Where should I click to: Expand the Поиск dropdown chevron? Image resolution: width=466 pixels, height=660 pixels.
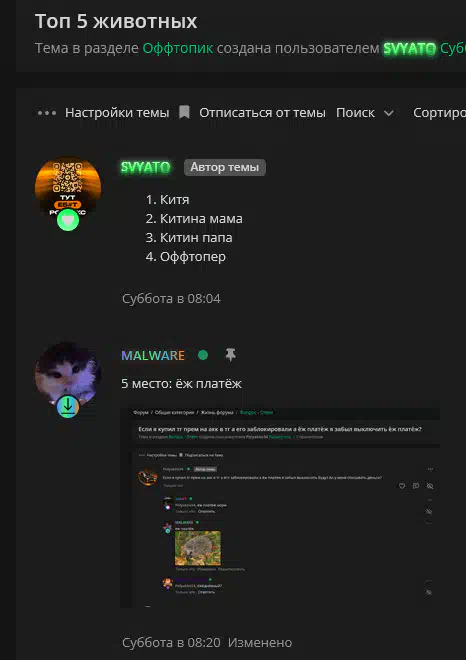click(389, 113)
